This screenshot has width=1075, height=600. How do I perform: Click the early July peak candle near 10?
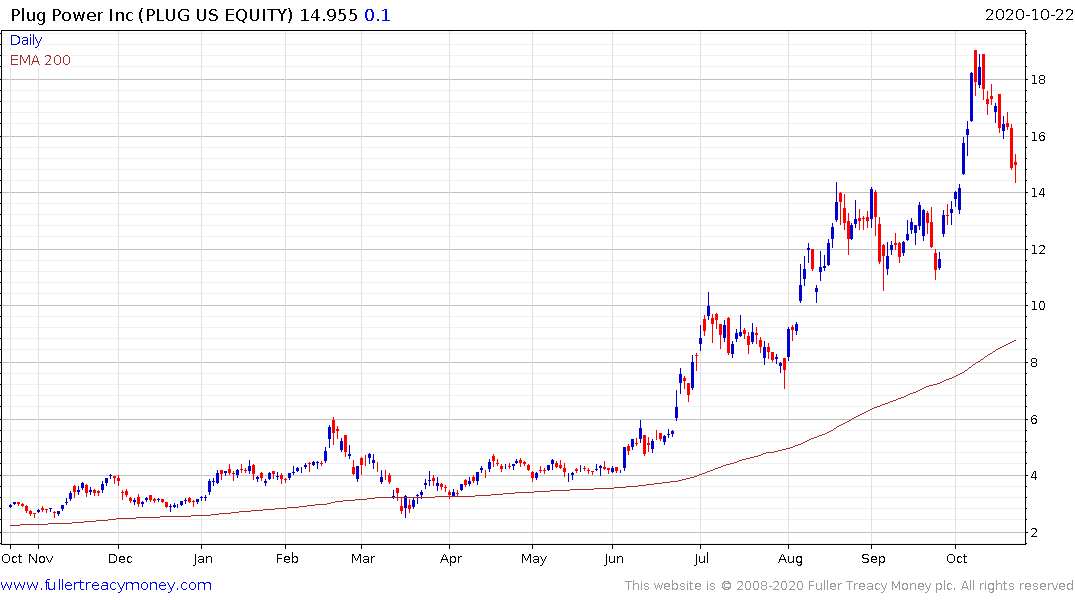(x=708, y=305)
